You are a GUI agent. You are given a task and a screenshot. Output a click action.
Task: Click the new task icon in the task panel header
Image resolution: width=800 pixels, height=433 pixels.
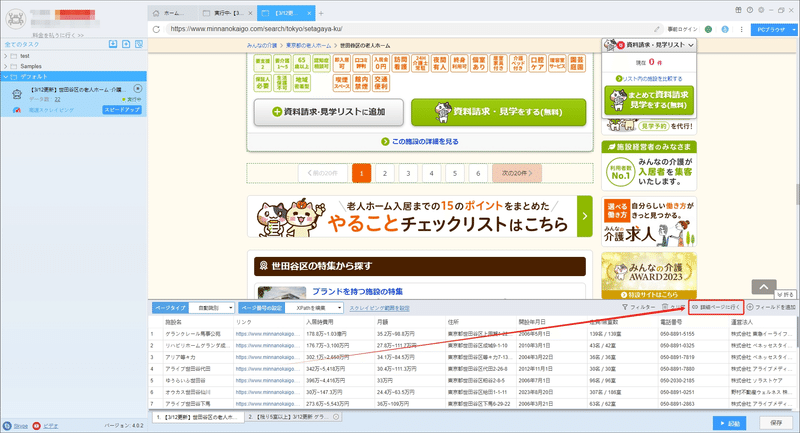click(x=126, y=44)
